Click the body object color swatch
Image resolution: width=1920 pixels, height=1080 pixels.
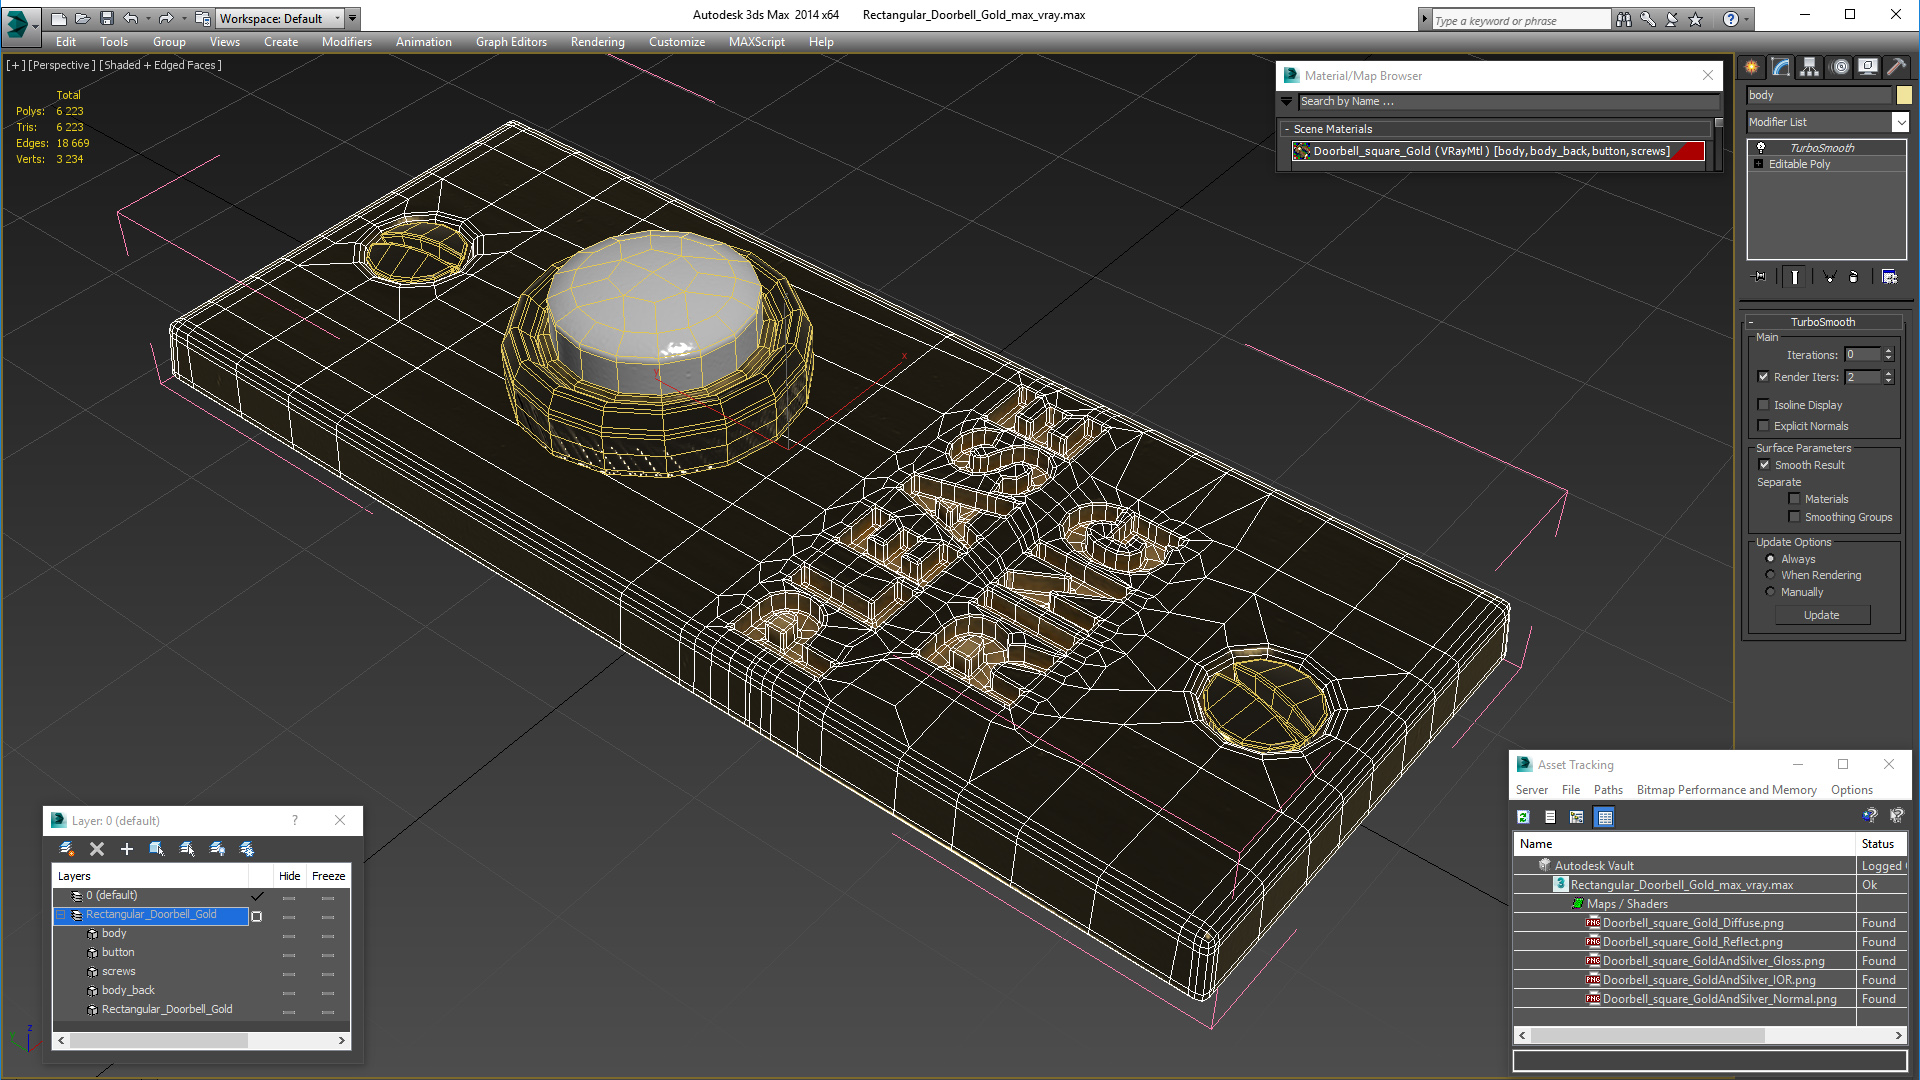[1904, 95]
